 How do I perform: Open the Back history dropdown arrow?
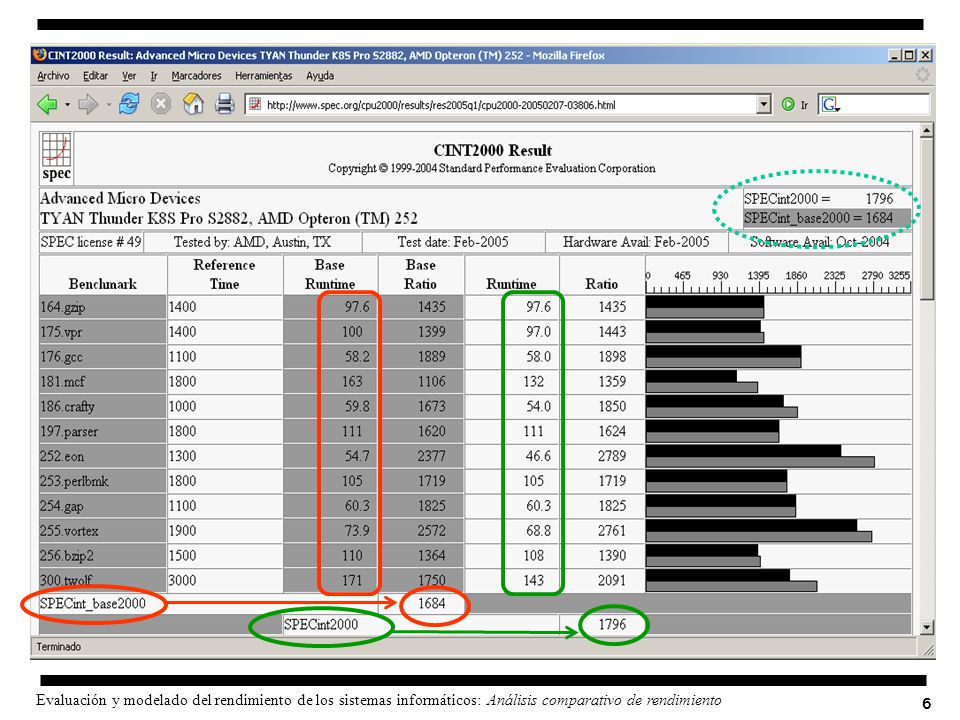point(67,105)
